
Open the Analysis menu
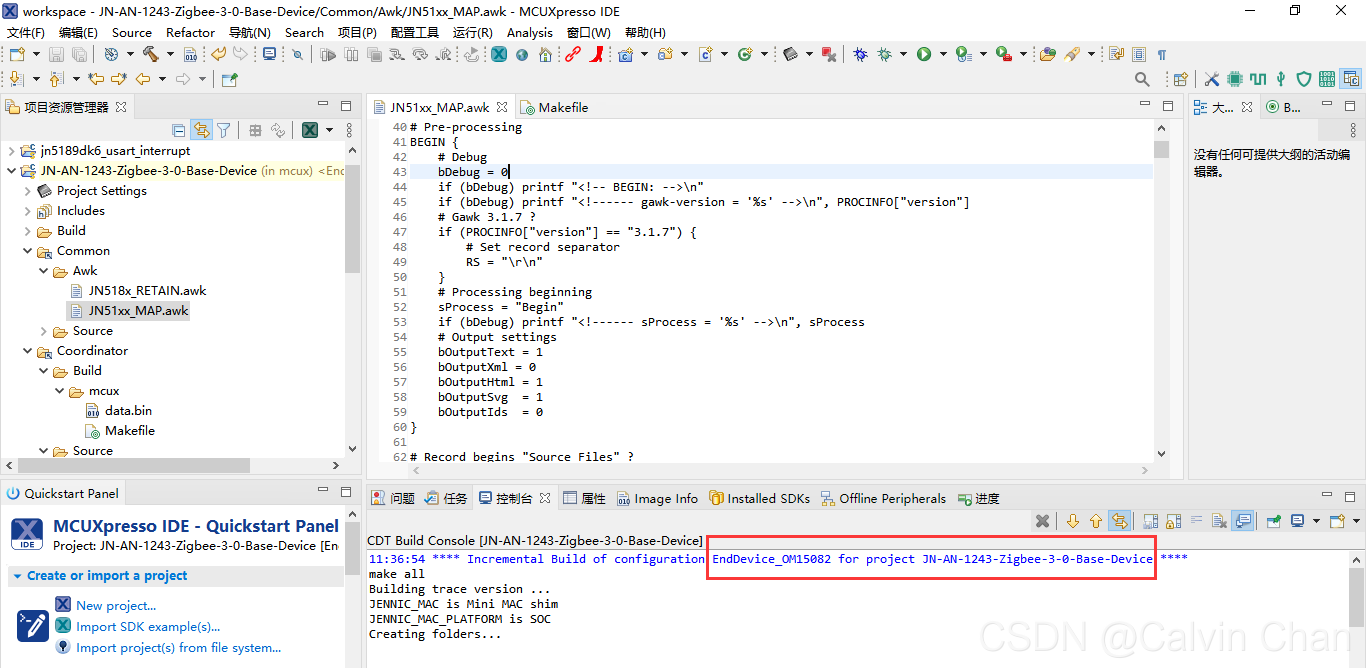tap(529, 32)
